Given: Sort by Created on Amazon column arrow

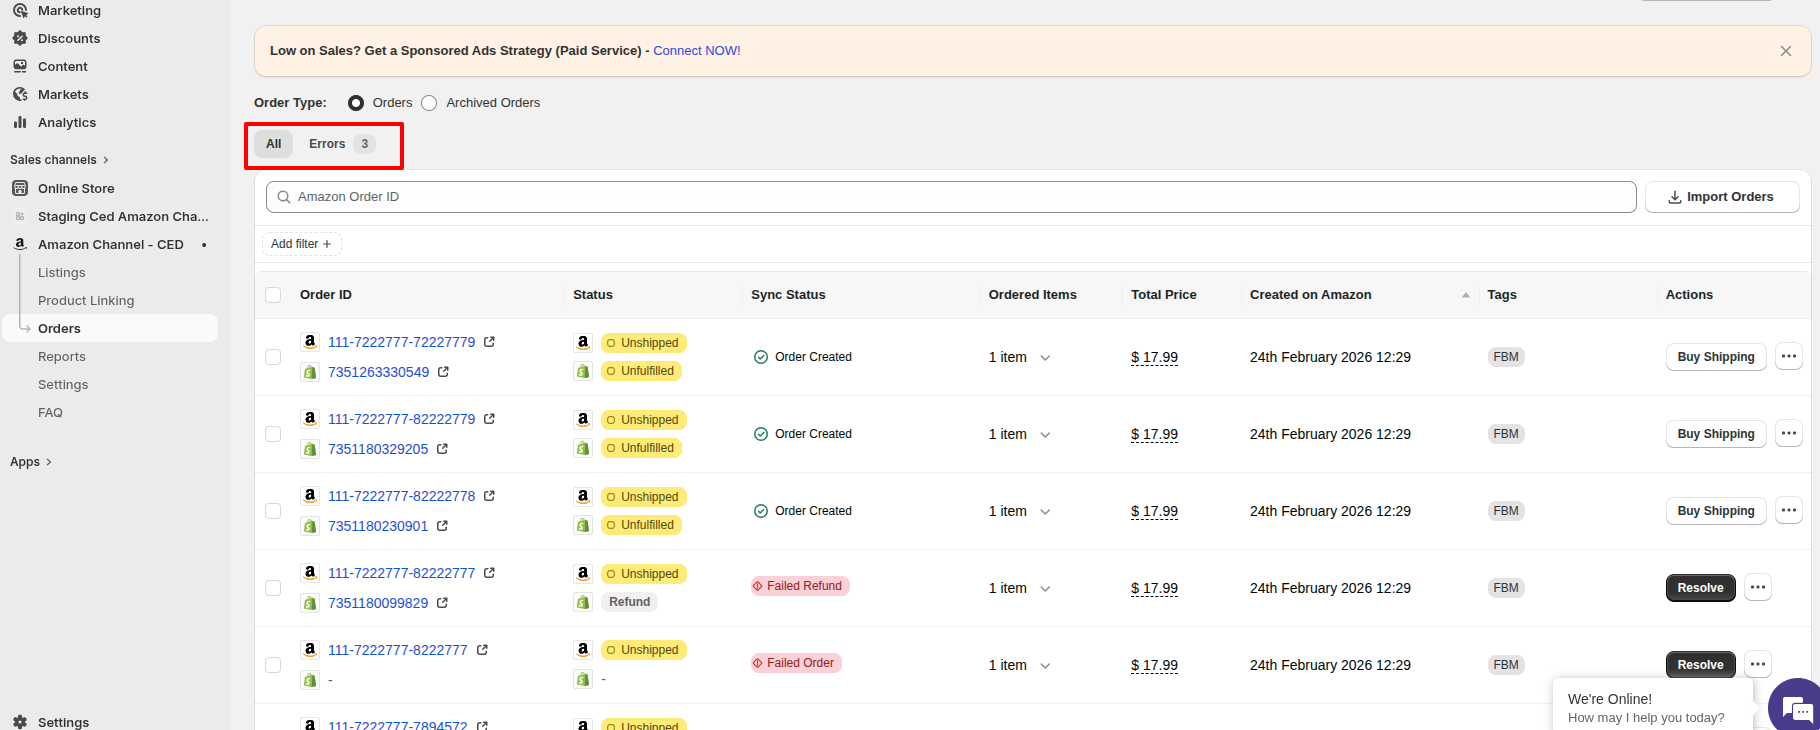Looking at the screenshot, I should tap(1466, 295).
